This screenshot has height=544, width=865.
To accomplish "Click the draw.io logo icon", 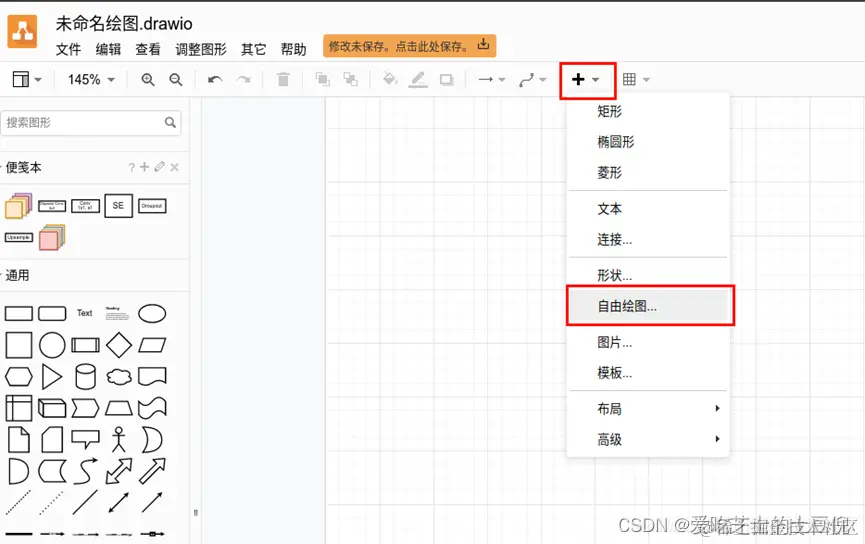I will [x=22, y=31].
